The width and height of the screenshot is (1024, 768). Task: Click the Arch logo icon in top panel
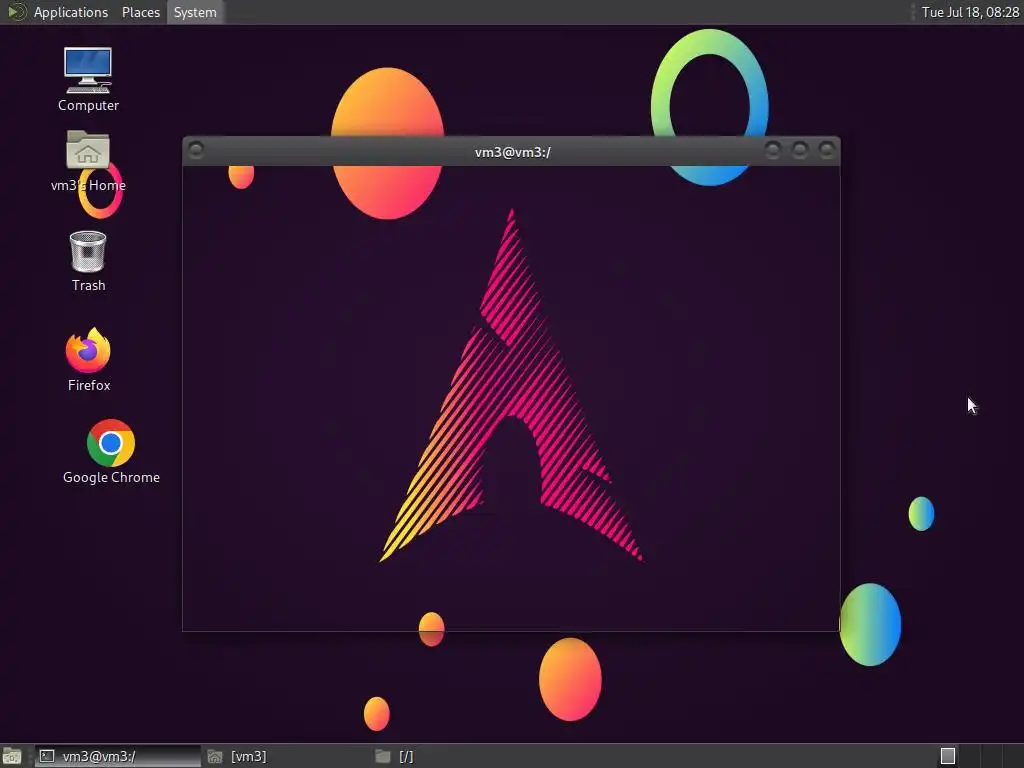pyautogui.click(x=16, y=12)
